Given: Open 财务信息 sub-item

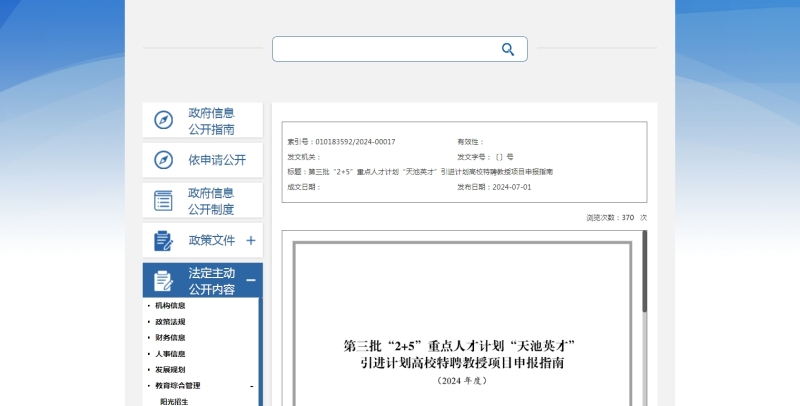Looking at the screenshot, I should click(170, 338).
